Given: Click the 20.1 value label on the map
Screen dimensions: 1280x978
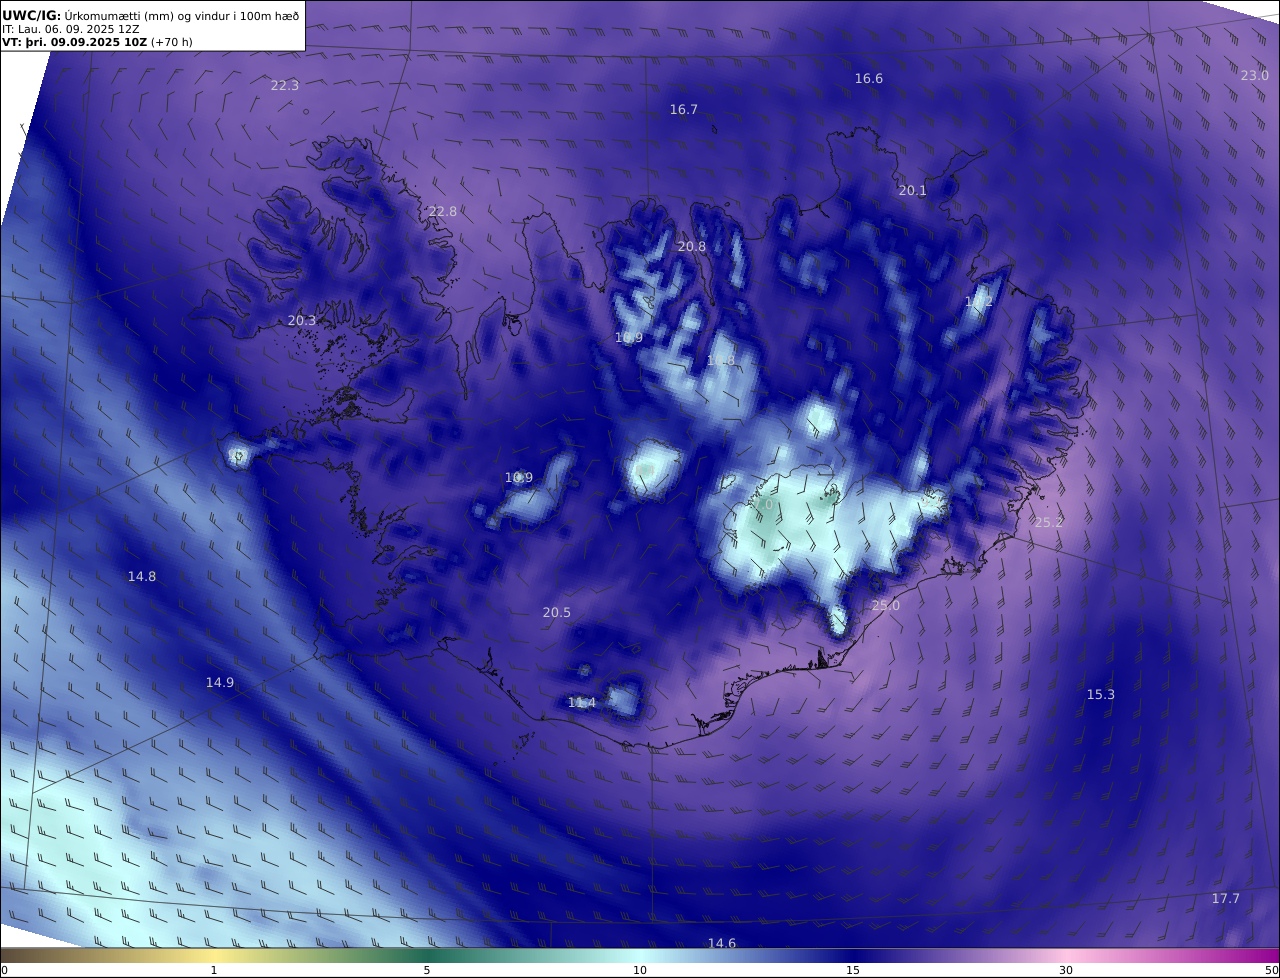Looking at the screenshot, I should click(913, 191).
